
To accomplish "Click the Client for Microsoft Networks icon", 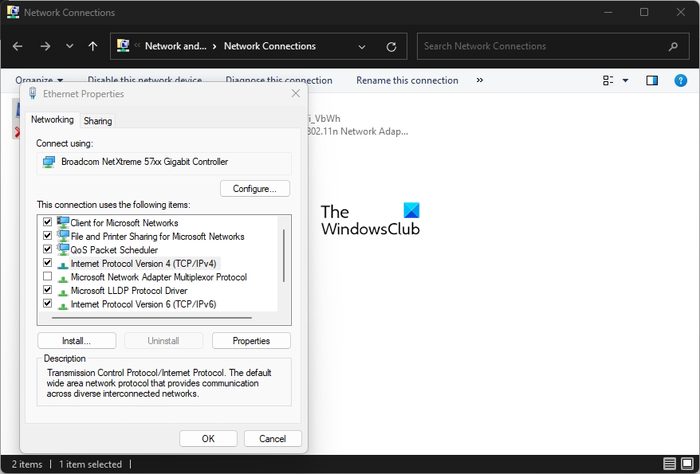I will pyautogui.click(x=63, y=222).
